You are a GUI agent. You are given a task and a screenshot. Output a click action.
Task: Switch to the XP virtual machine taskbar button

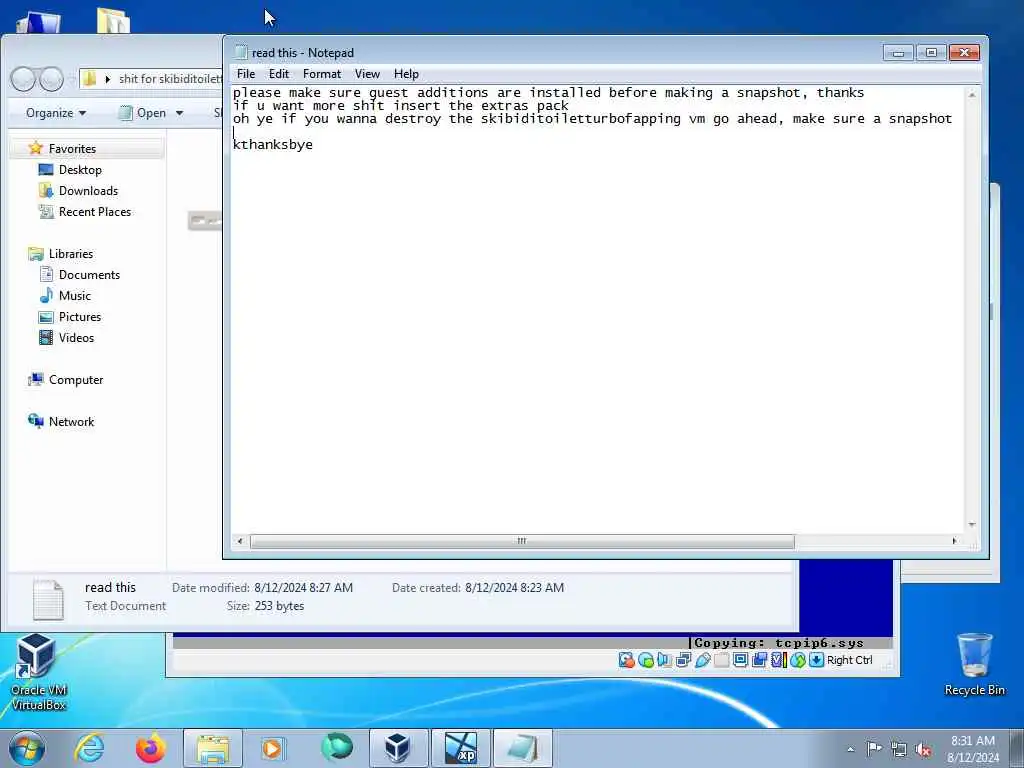click(x=461, y=748)
